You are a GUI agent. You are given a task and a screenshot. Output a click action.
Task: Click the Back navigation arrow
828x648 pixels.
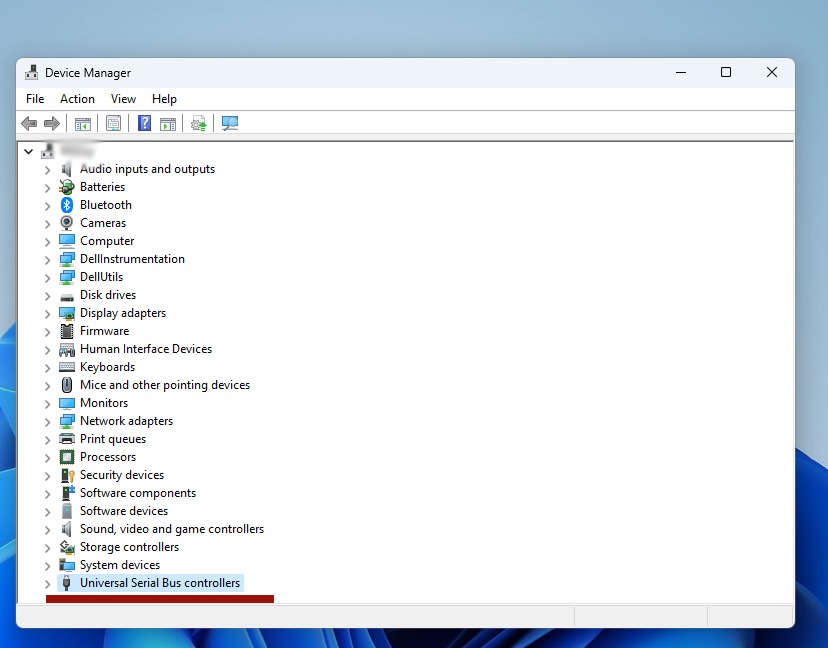click(x=28, y=123)
